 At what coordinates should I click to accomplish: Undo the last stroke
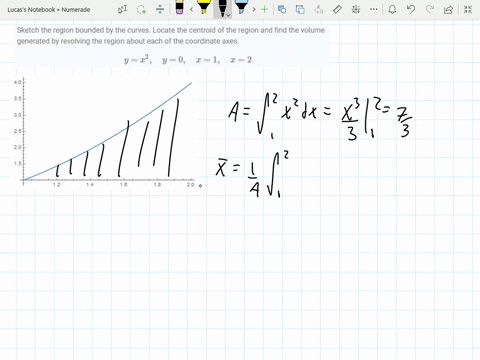coord(411,9)
